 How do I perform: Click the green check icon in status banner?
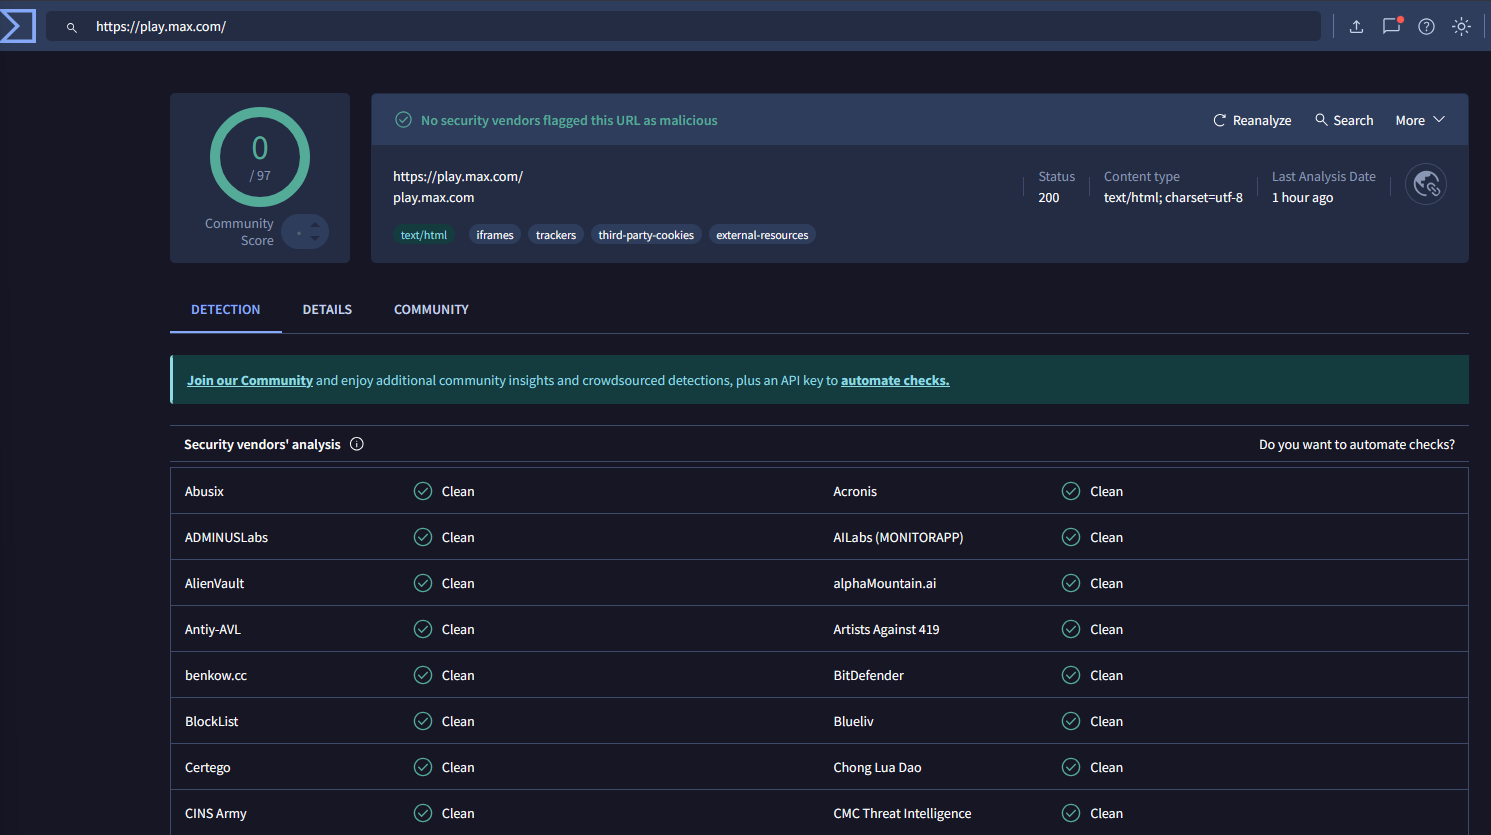tap(403, 120)
